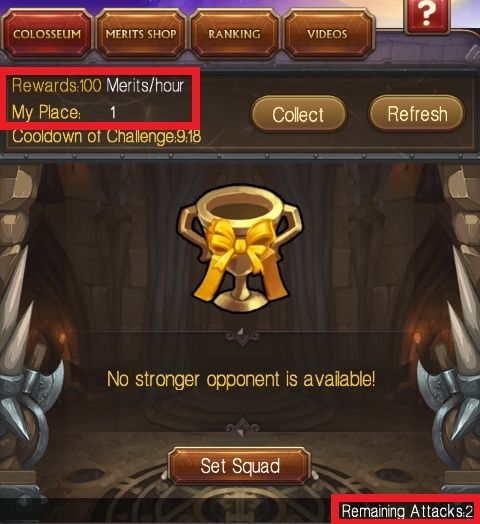The image size is (480, 524).
Task: Click the 'No stronger opponent is available!' message
Action: click(241, 379)
